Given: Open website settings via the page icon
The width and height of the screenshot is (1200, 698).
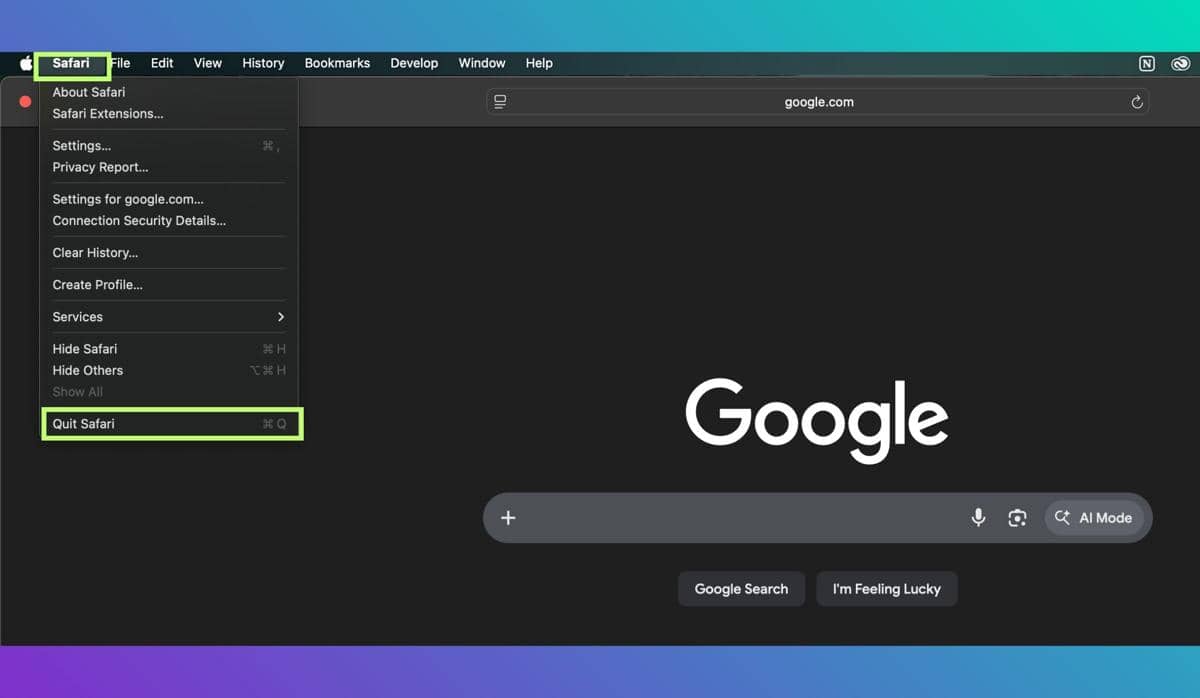Looking at the screenshot, I should click(498, 101).
